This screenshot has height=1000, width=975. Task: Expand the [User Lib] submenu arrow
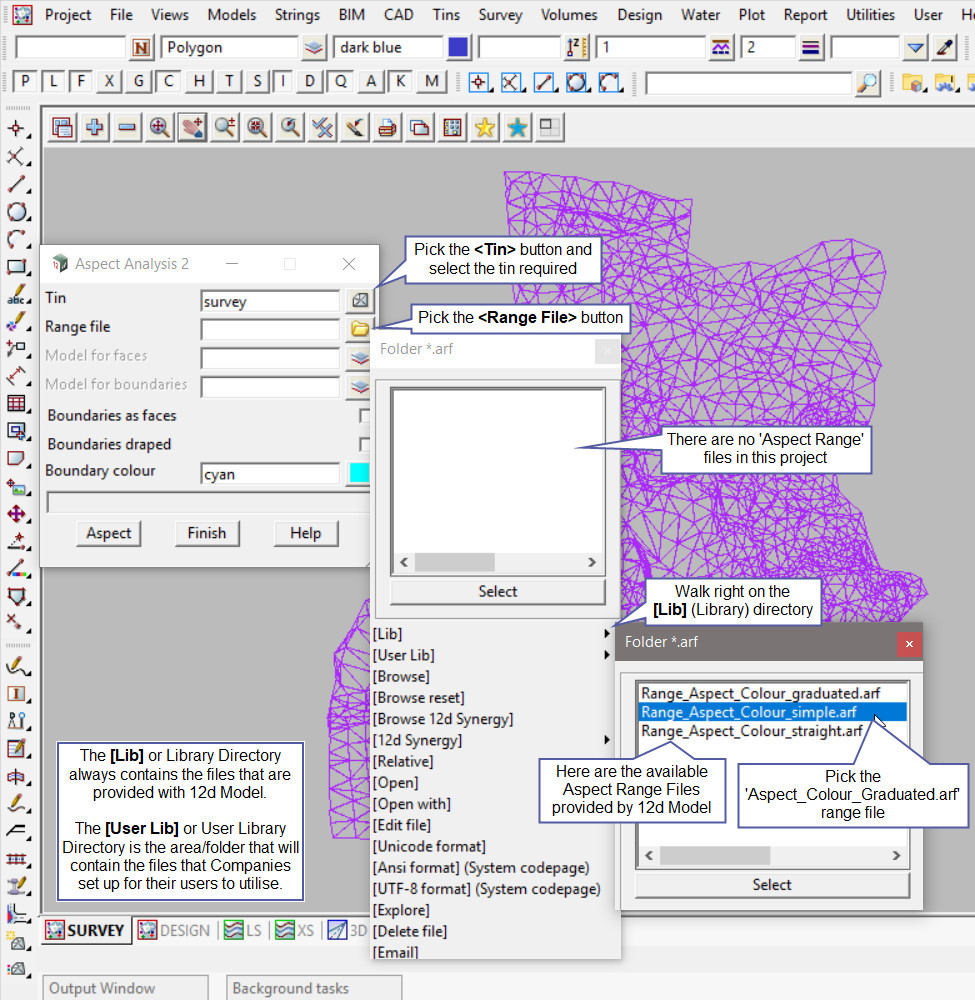[x=606, y=655]
